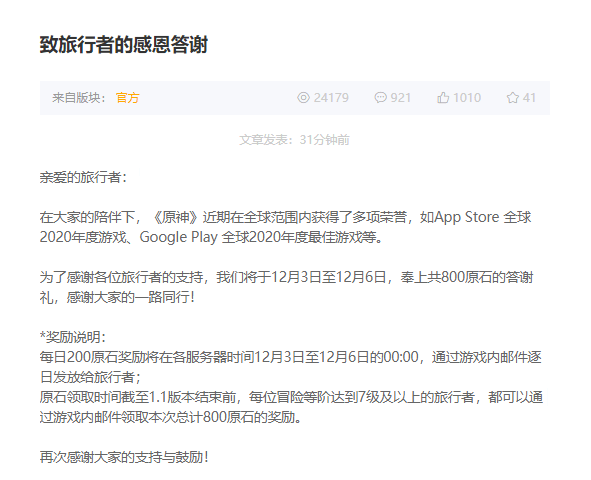Favorite the post with star icon

coord(512,98)
